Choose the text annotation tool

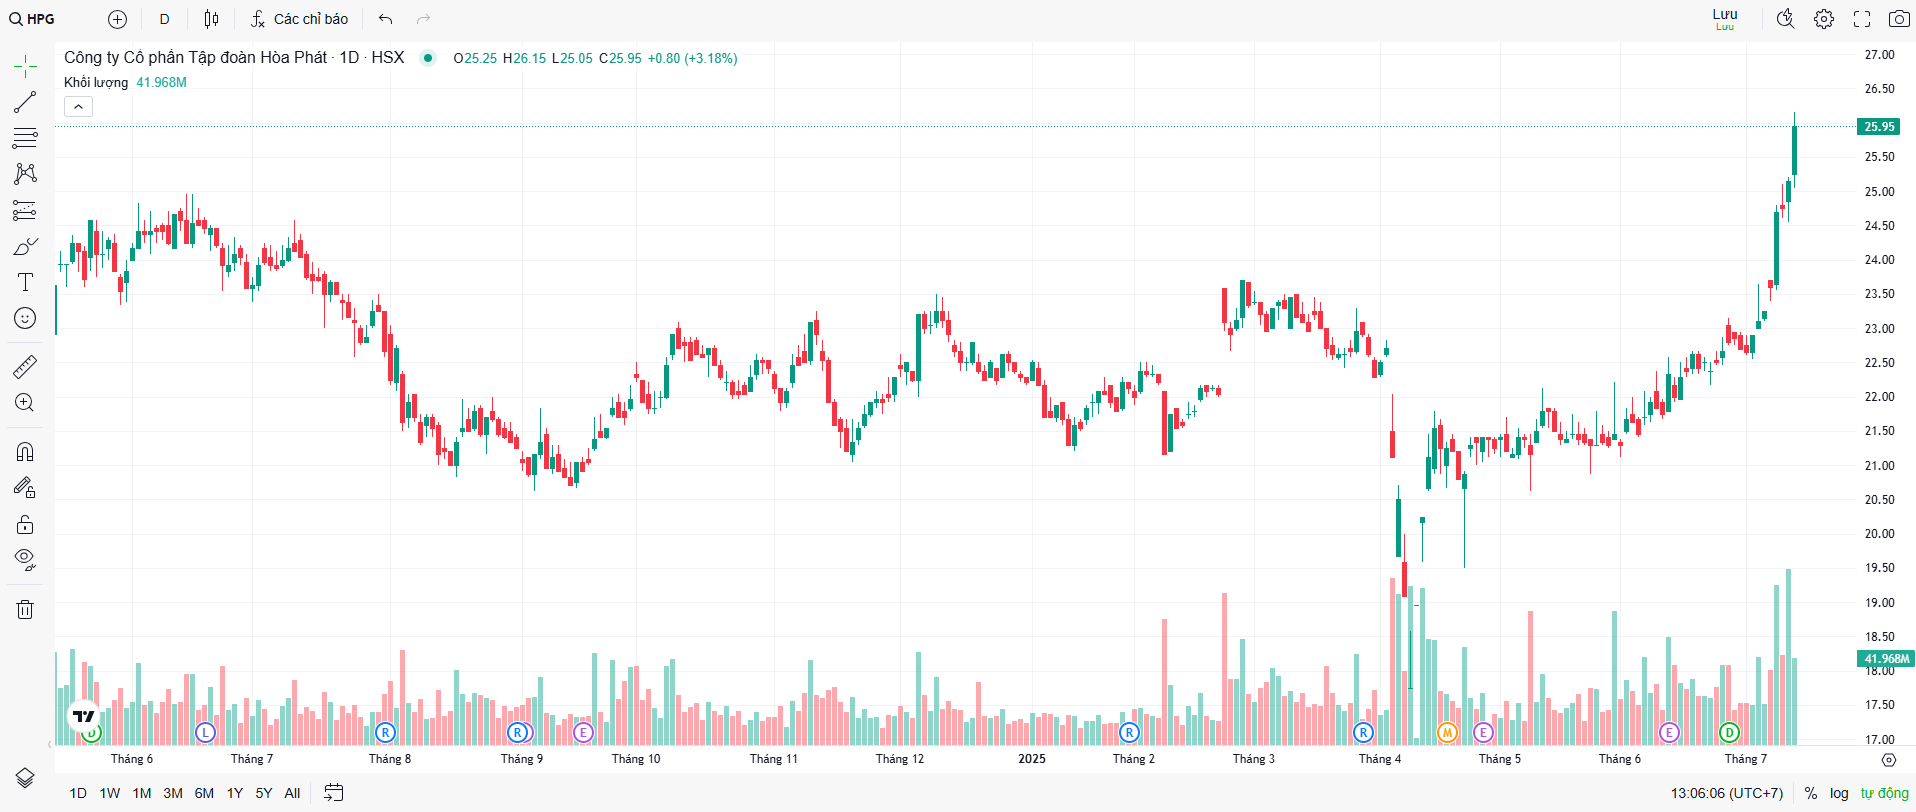point(25,282)
